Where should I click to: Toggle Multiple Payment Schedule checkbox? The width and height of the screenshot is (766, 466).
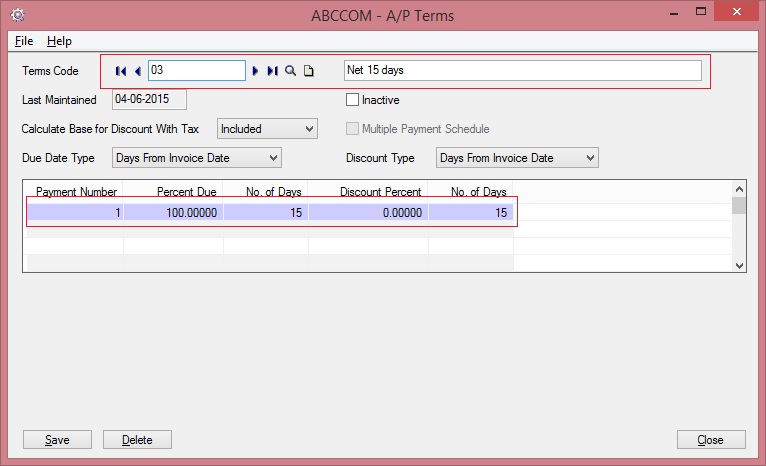pos(352,129)
